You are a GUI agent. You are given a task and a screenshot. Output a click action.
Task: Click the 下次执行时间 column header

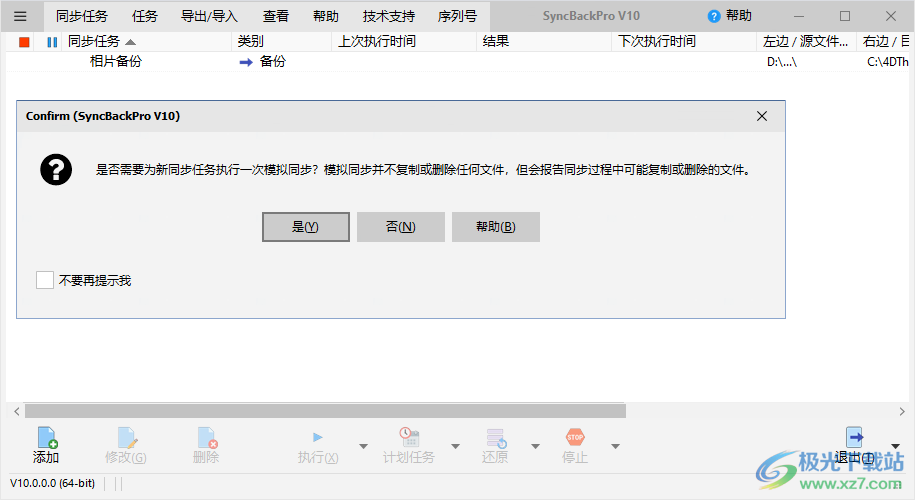coord(684,41)
